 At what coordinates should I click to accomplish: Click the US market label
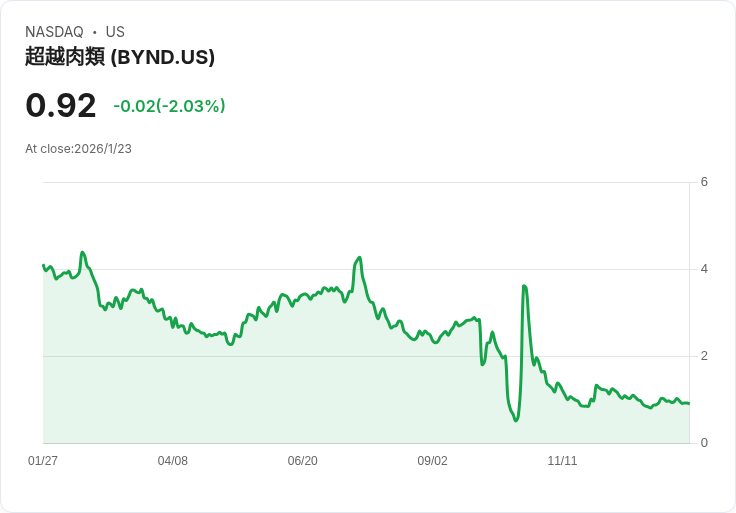tap(115, 32)
